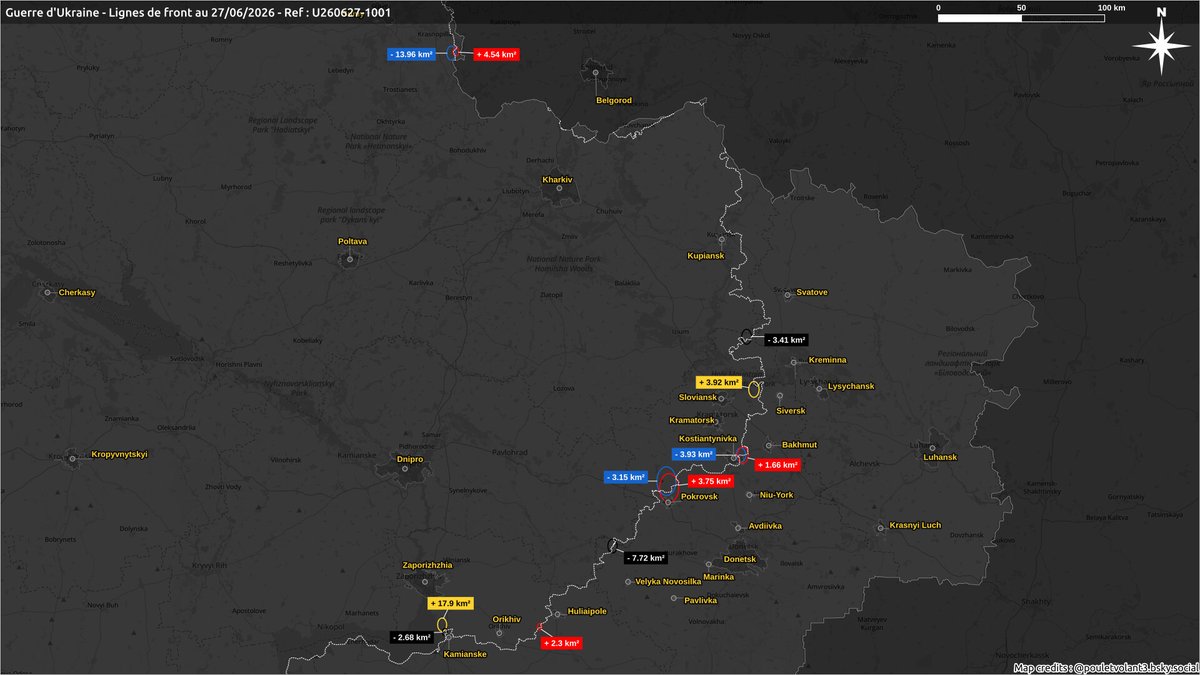This screenshot has width=1200, height=675.
Task: Click the 'Donetsk' city label
Action: click(740, 558)
